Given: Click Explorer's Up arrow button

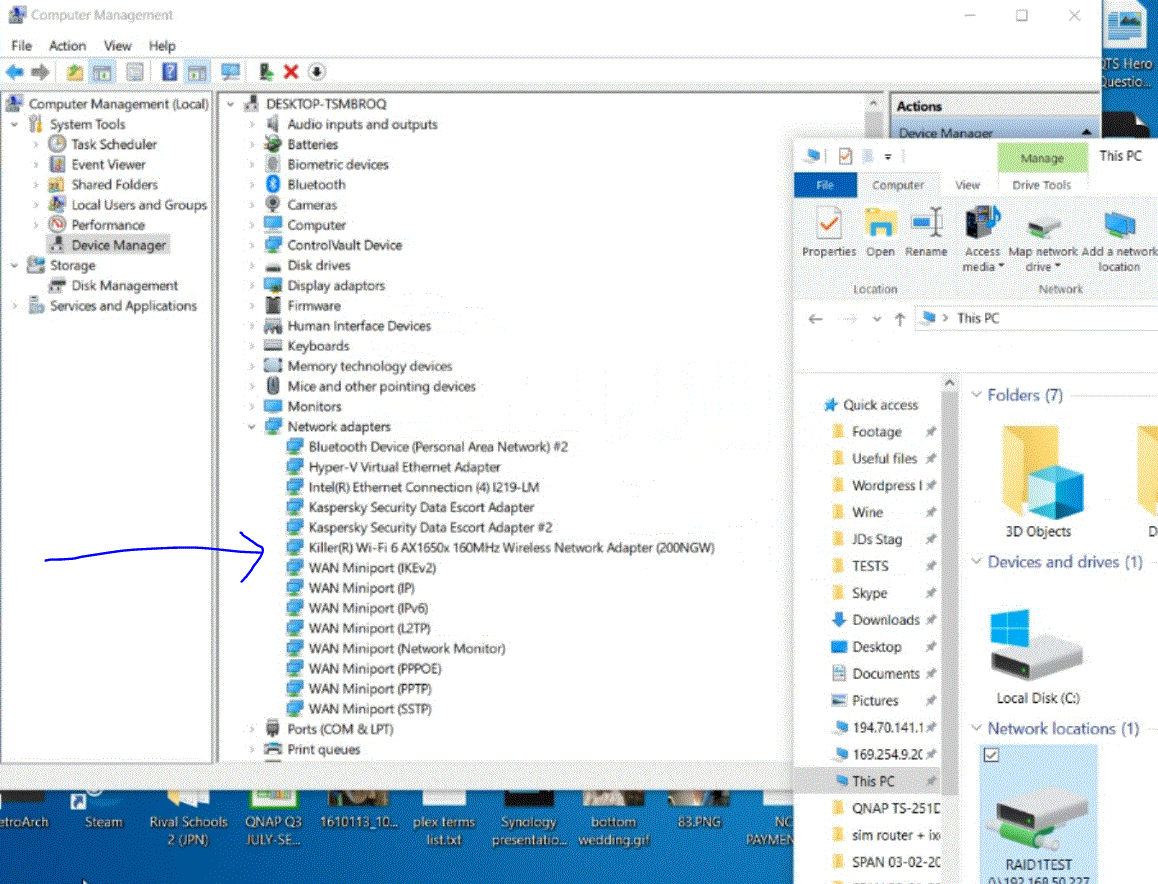Looking at the screenshot, I should 900,319.
